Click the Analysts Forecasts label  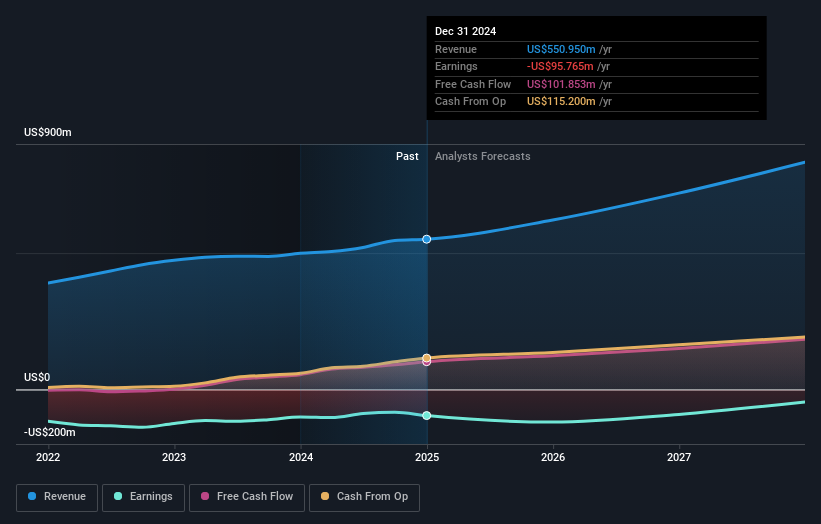point(483,157)
